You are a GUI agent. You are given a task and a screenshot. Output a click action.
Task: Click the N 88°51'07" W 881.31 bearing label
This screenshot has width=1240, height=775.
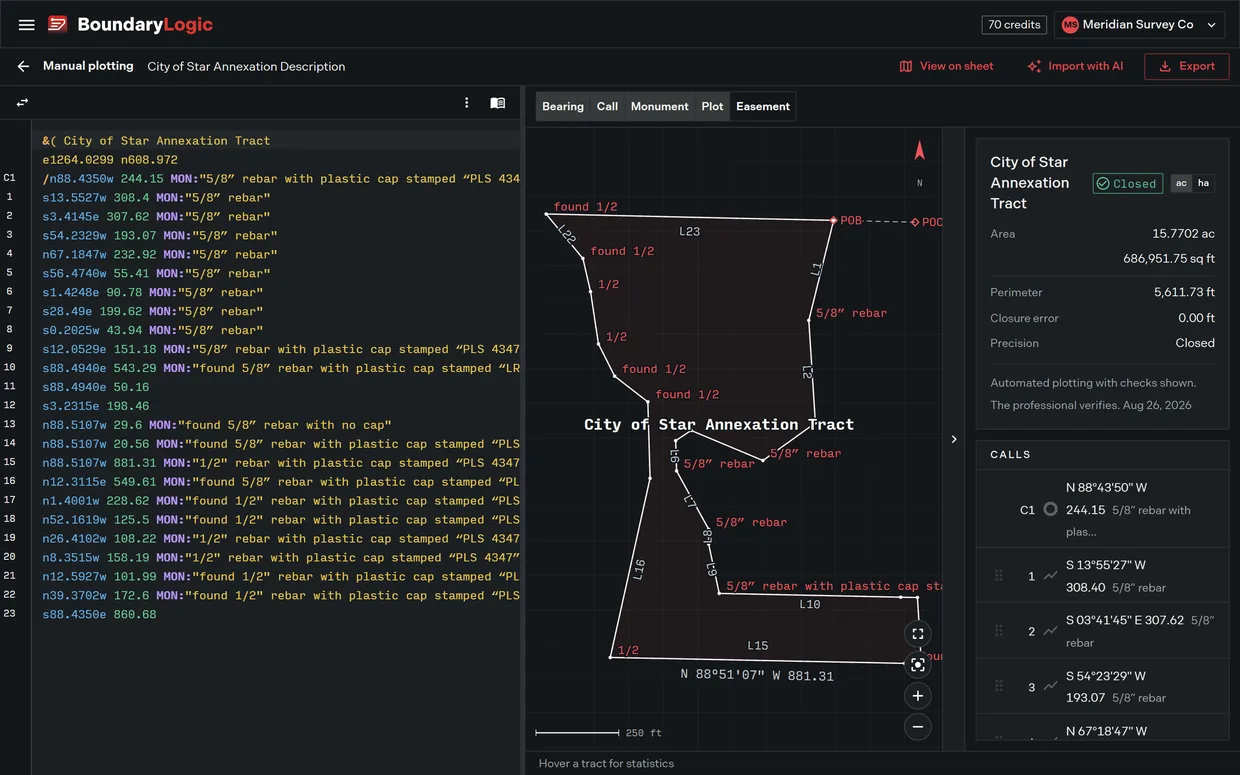tap(757, 675)
